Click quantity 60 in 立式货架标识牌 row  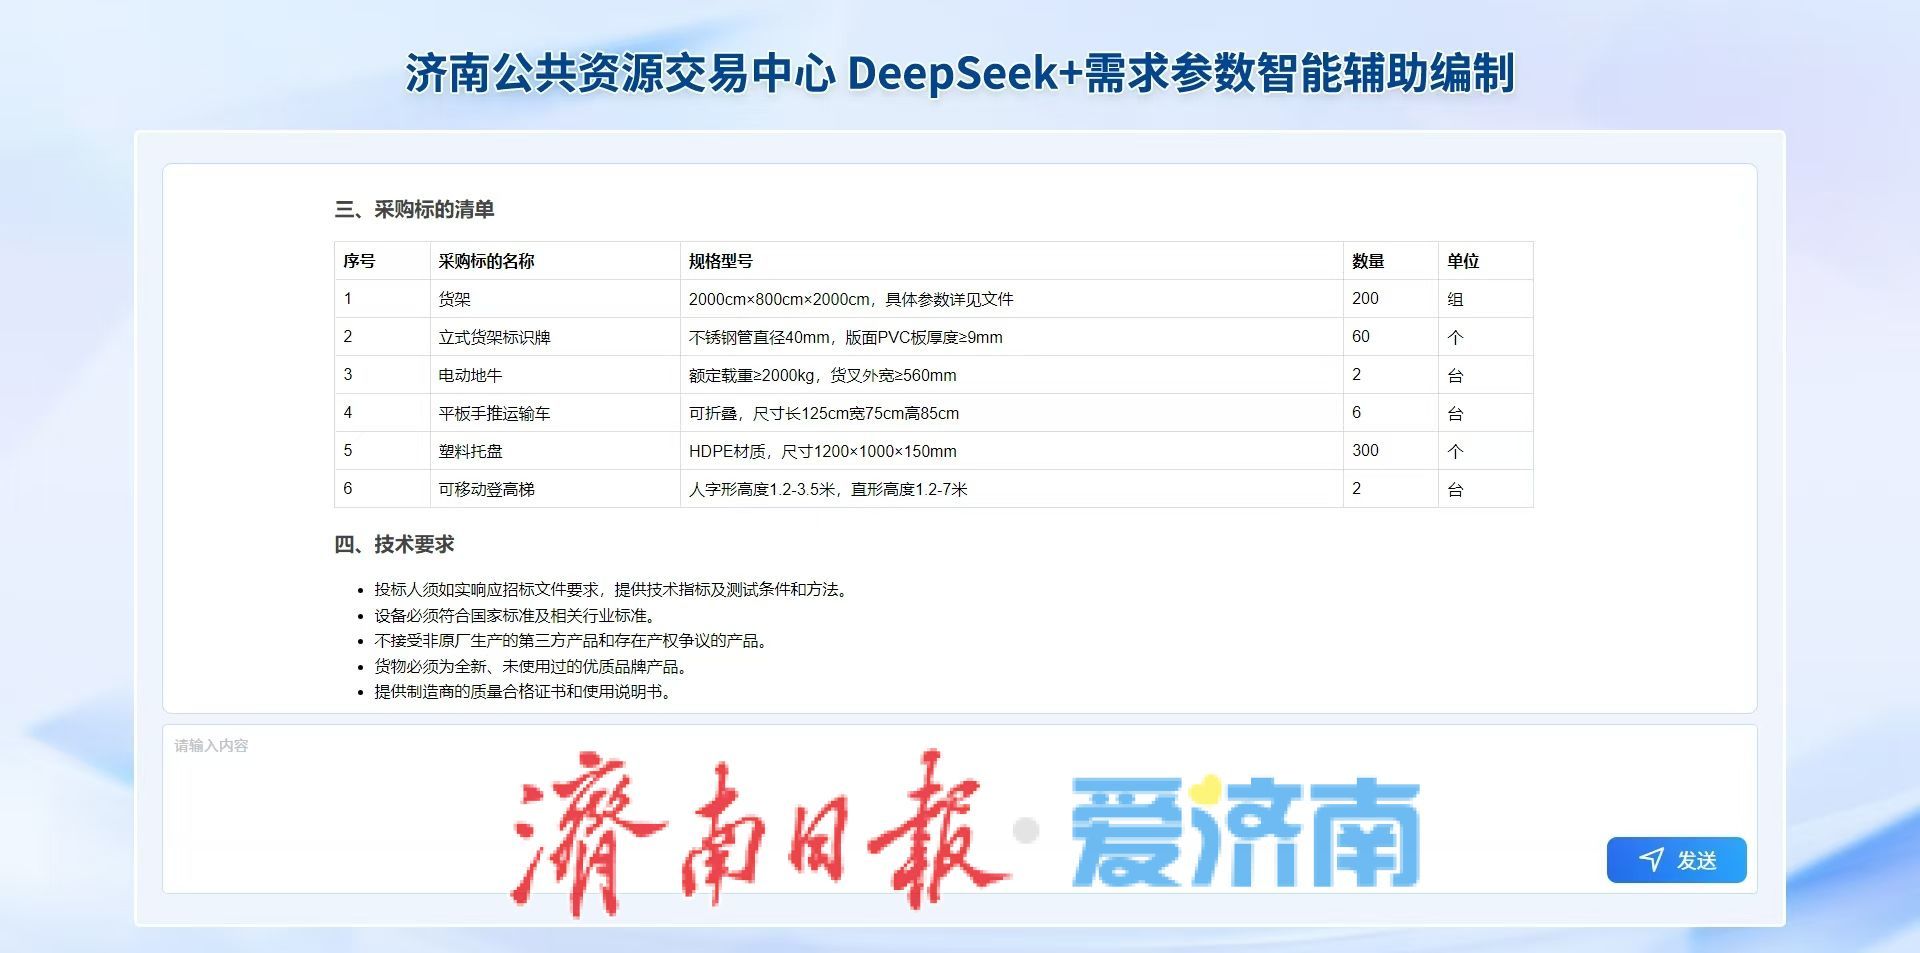[1361, 336]
